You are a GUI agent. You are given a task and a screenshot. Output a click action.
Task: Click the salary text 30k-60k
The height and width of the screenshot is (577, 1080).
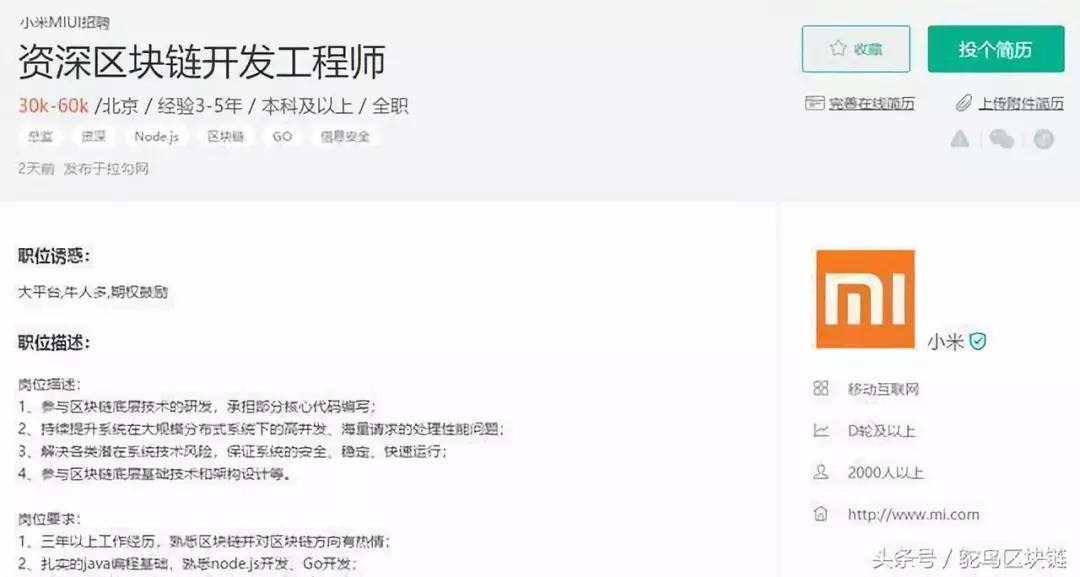pos(53,105)
